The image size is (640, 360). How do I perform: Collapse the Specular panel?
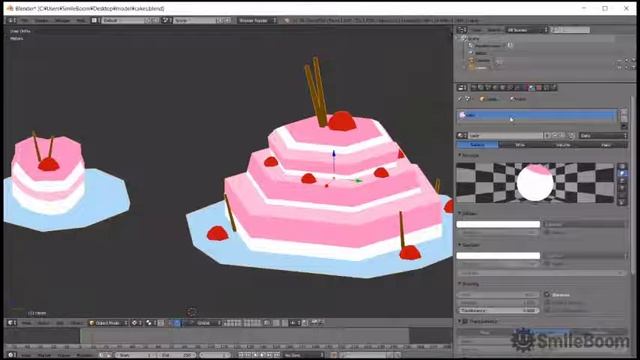[460, 245]
